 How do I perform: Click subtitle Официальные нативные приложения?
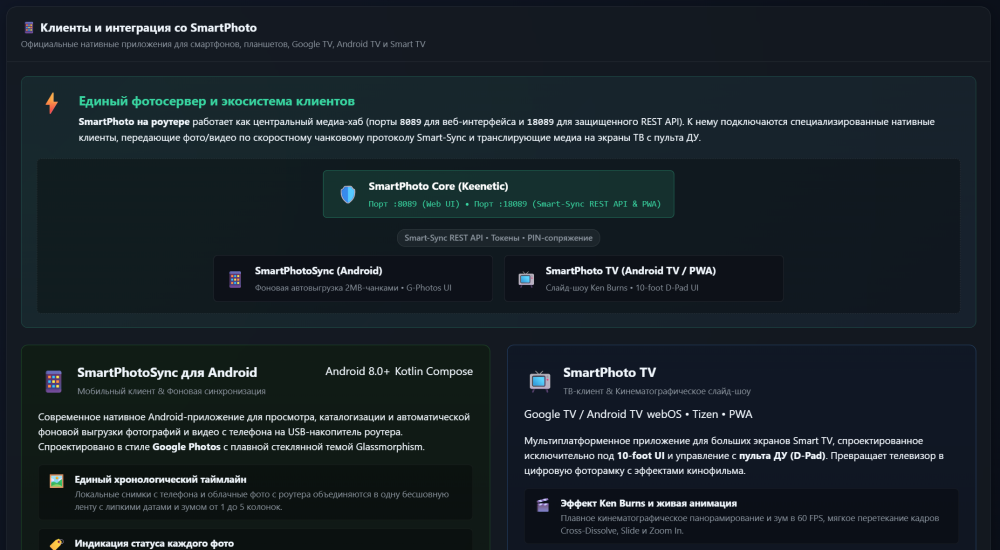tap(223, 44)
